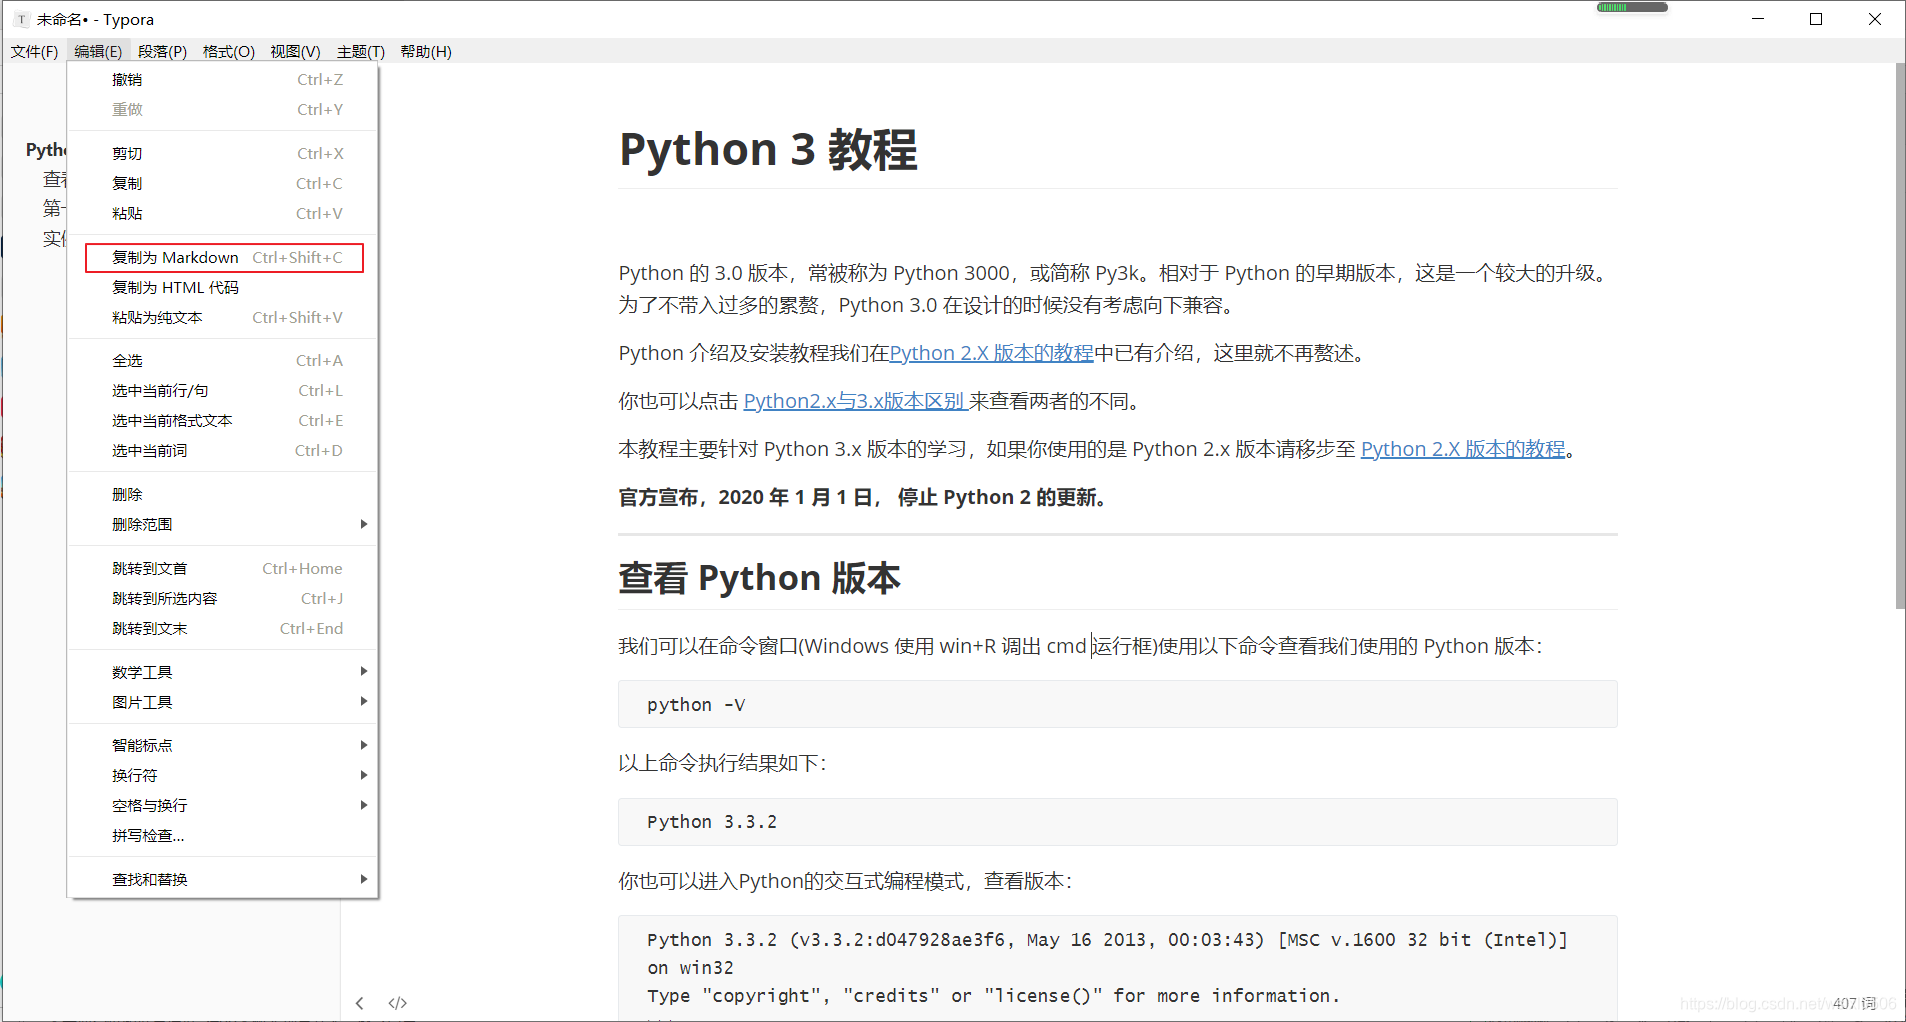Open the 编辑(E) menu
This screenshot has width=1906, height=1022.
pos(98,51)
